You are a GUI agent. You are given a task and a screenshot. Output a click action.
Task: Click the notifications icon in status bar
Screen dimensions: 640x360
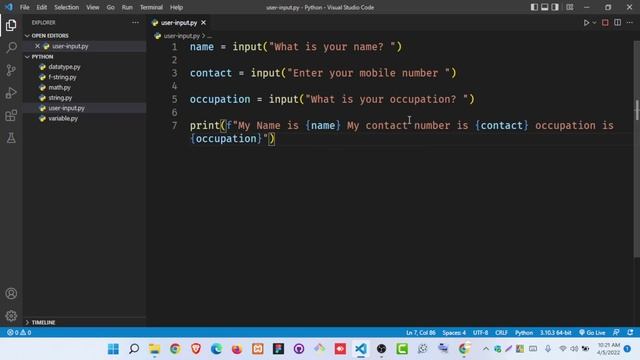click(630, 333)
